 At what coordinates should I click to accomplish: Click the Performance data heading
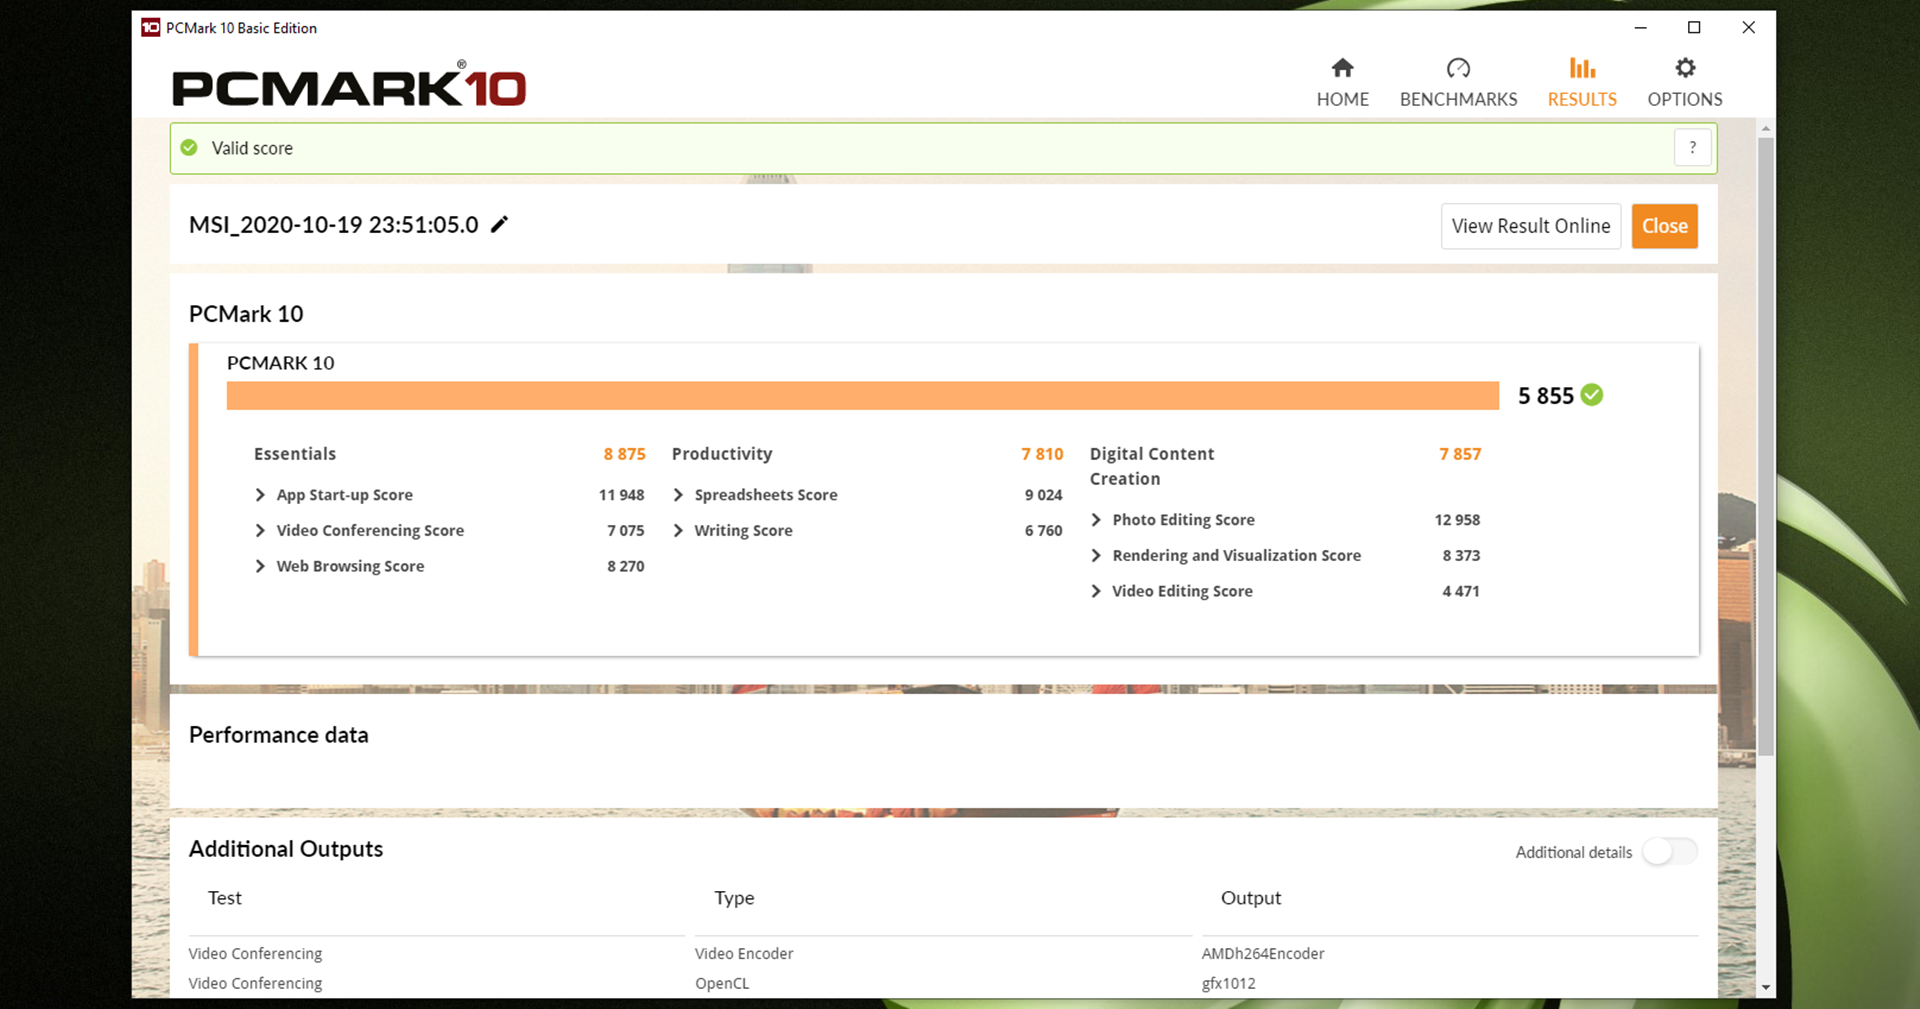pyautogui.click(x=279, y=735)
